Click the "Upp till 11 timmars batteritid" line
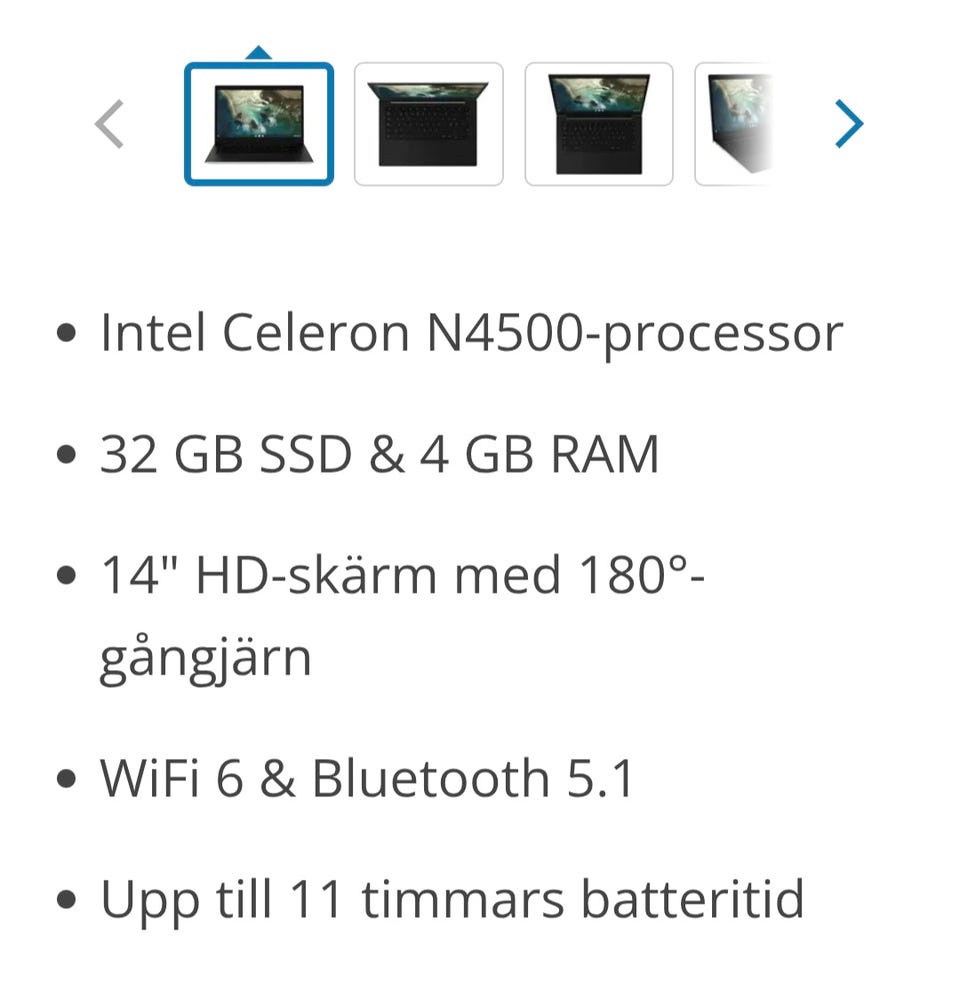The width and height of the screenshot is (960, 982). tap(452, 899)
